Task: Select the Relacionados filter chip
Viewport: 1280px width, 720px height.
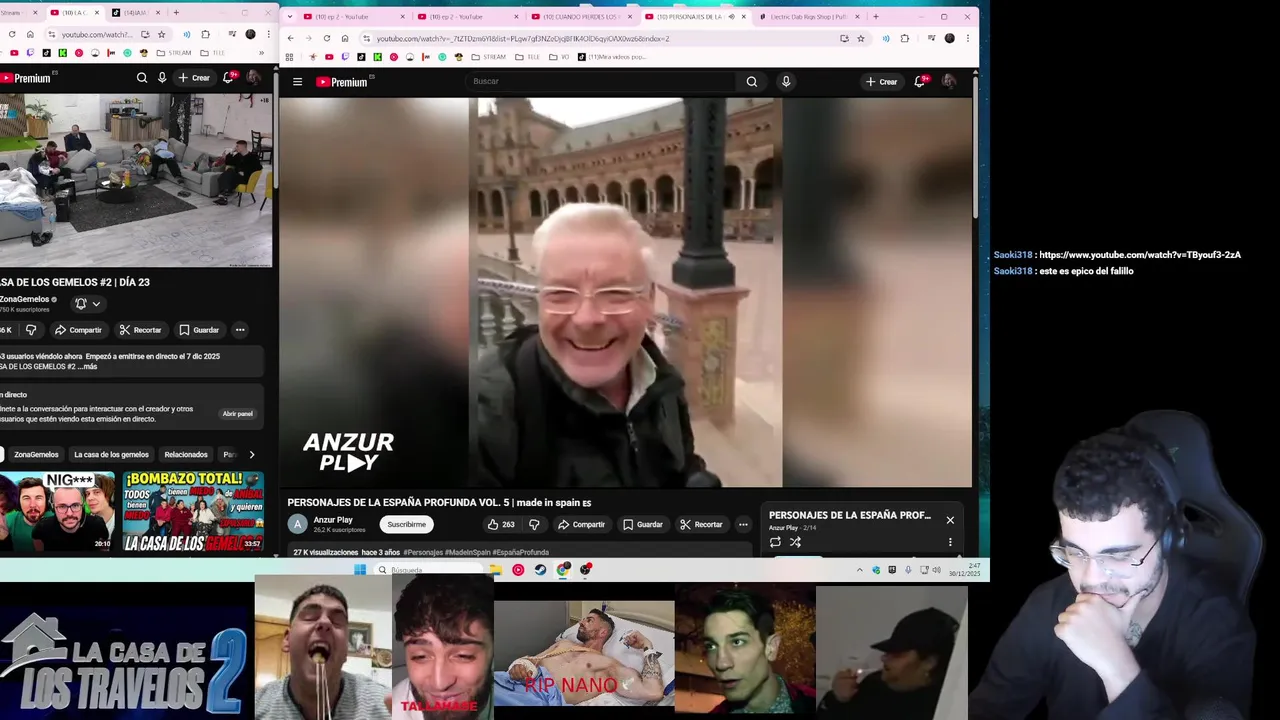Action: coord(186,454)
